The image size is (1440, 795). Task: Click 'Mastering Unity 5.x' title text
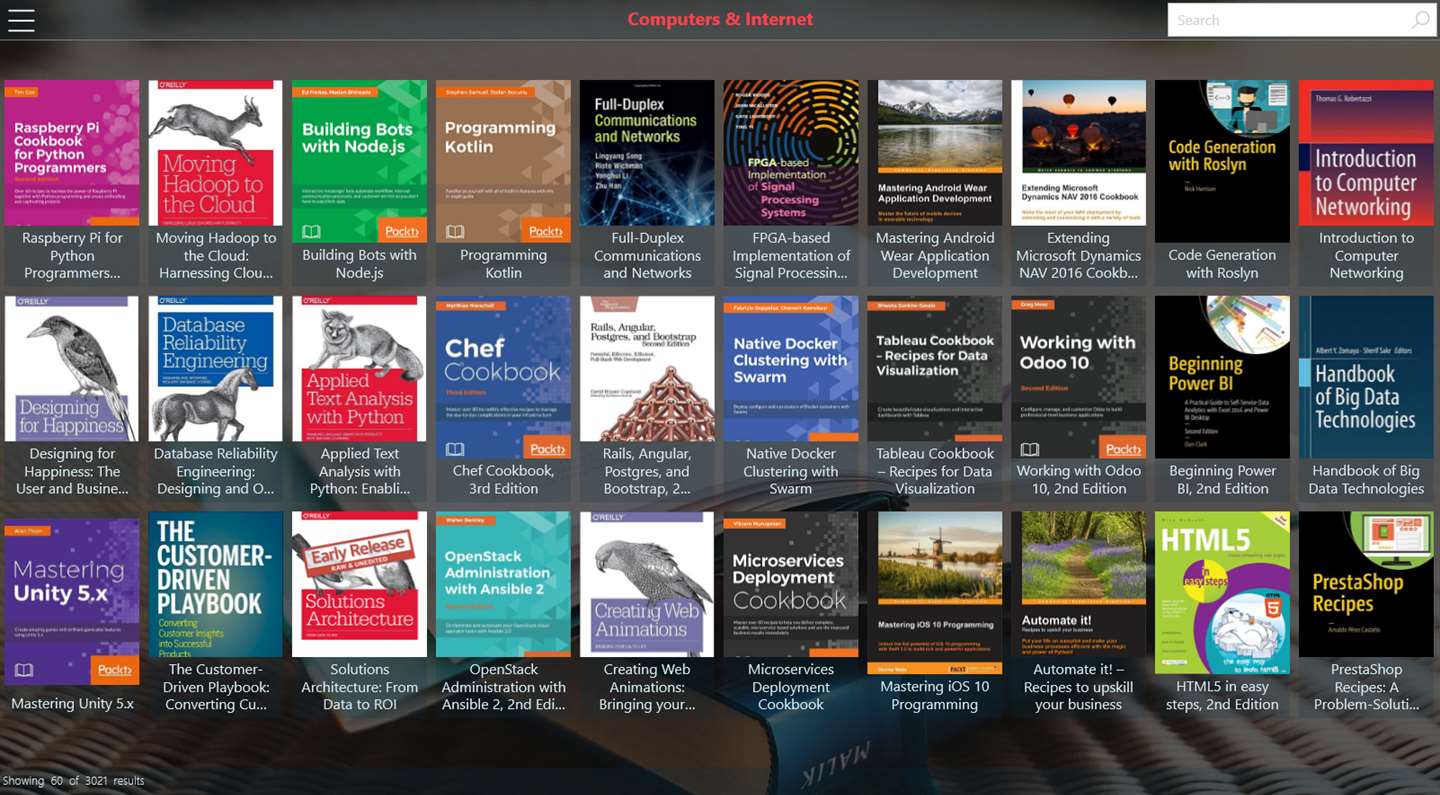coord(72,704)
